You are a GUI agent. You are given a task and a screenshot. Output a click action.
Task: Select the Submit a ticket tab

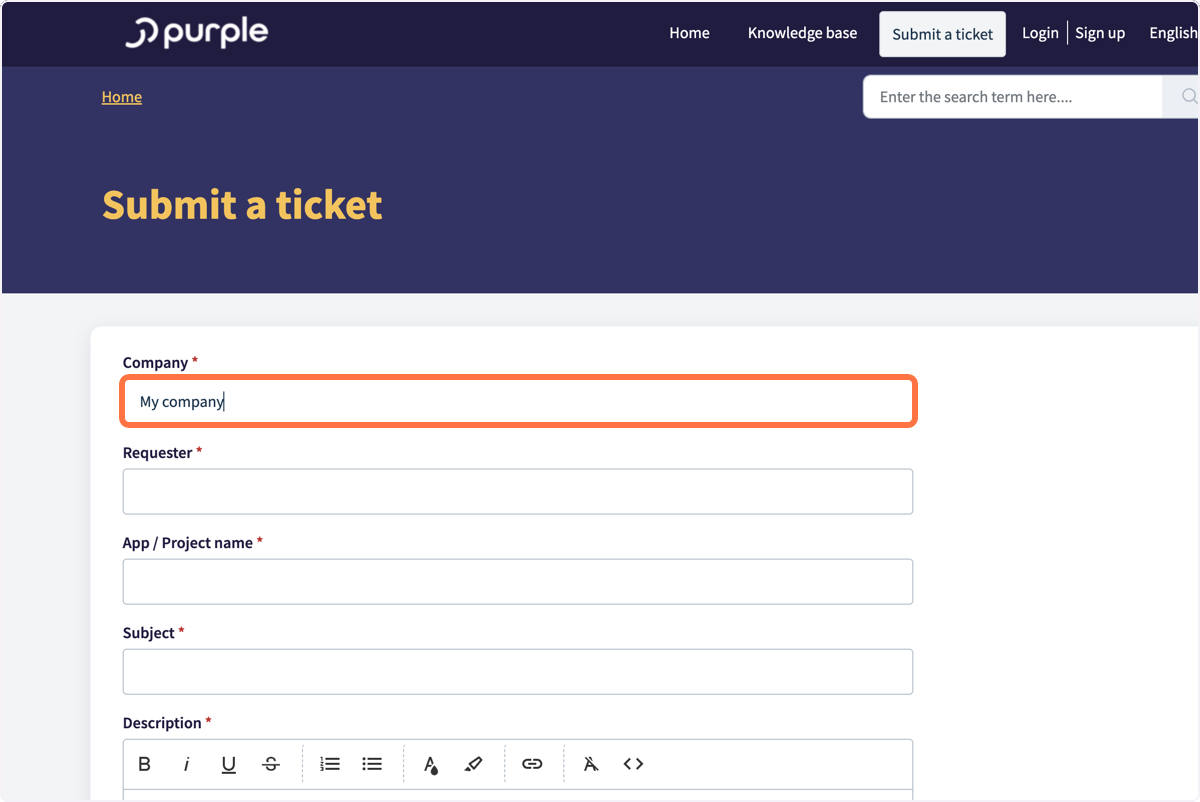(x=942, y=34)
